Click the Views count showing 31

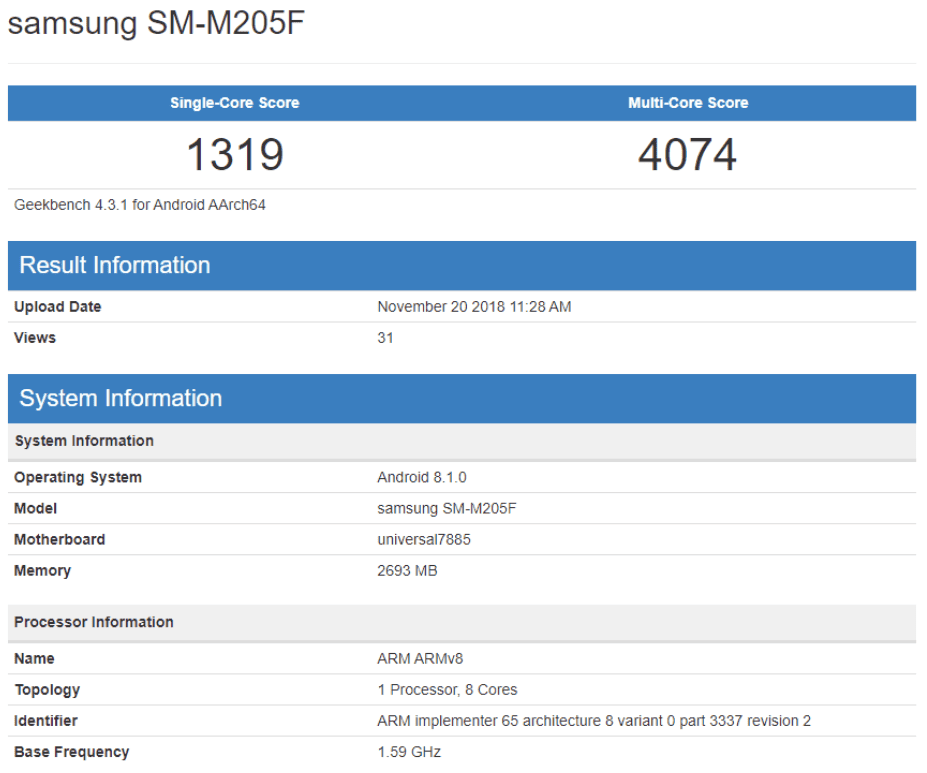[x=382, y=338]
